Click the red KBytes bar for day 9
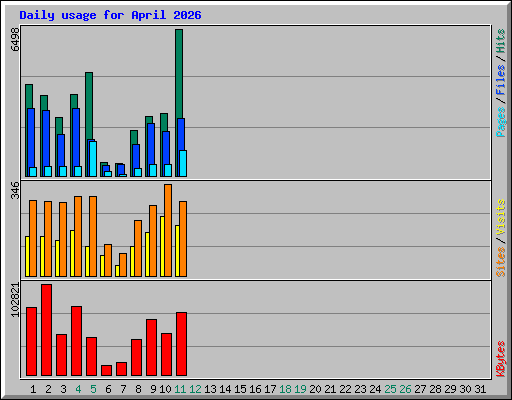 tap(151, 348)
